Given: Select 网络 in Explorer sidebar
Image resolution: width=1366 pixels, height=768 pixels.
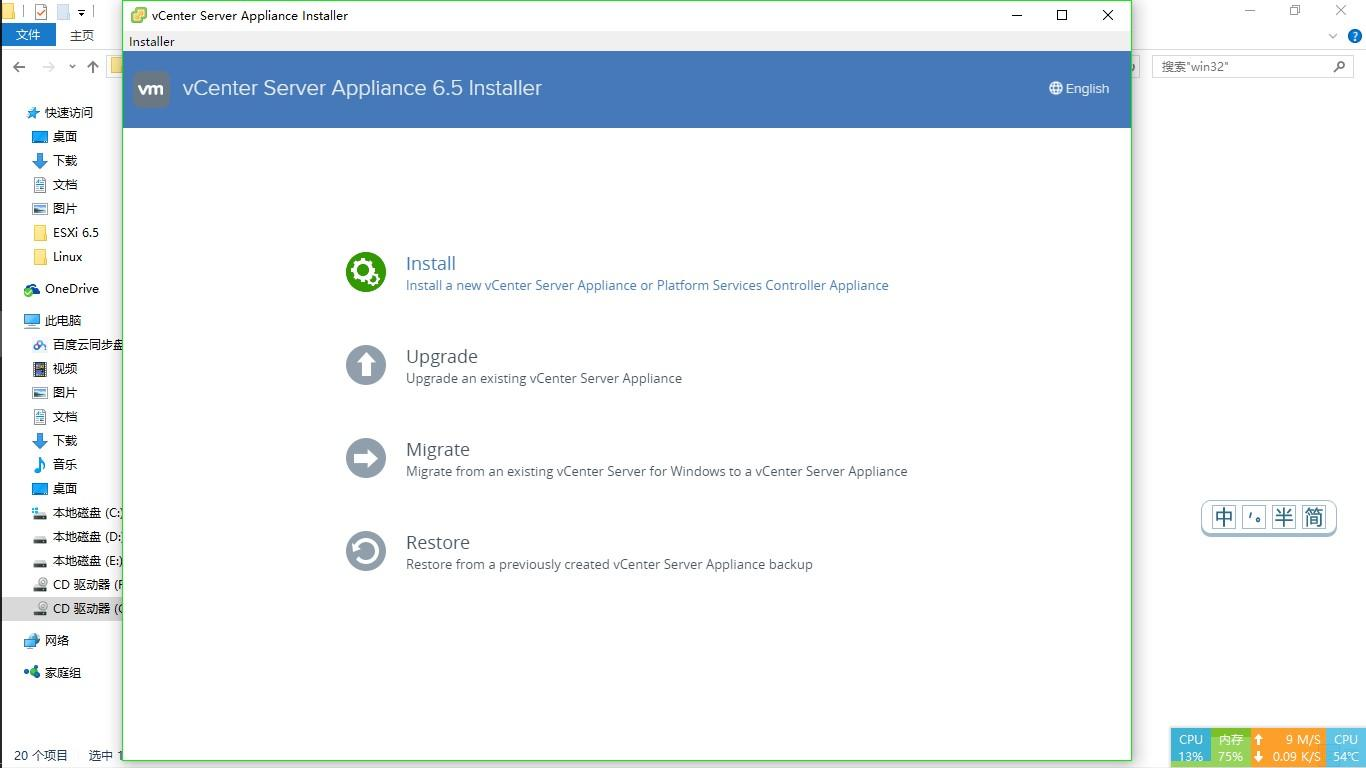Looking at the screenshot, I should point(47,641).
